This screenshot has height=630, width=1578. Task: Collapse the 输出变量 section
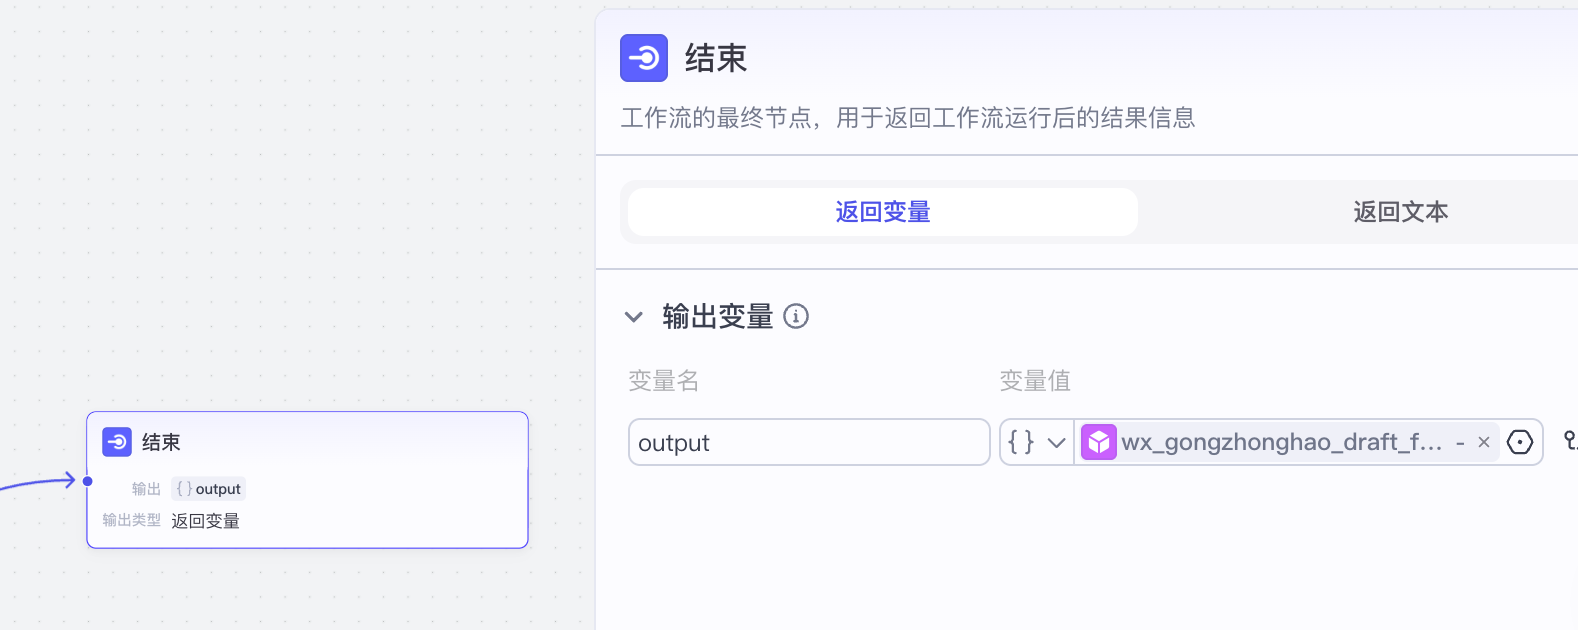coord(634,316)
